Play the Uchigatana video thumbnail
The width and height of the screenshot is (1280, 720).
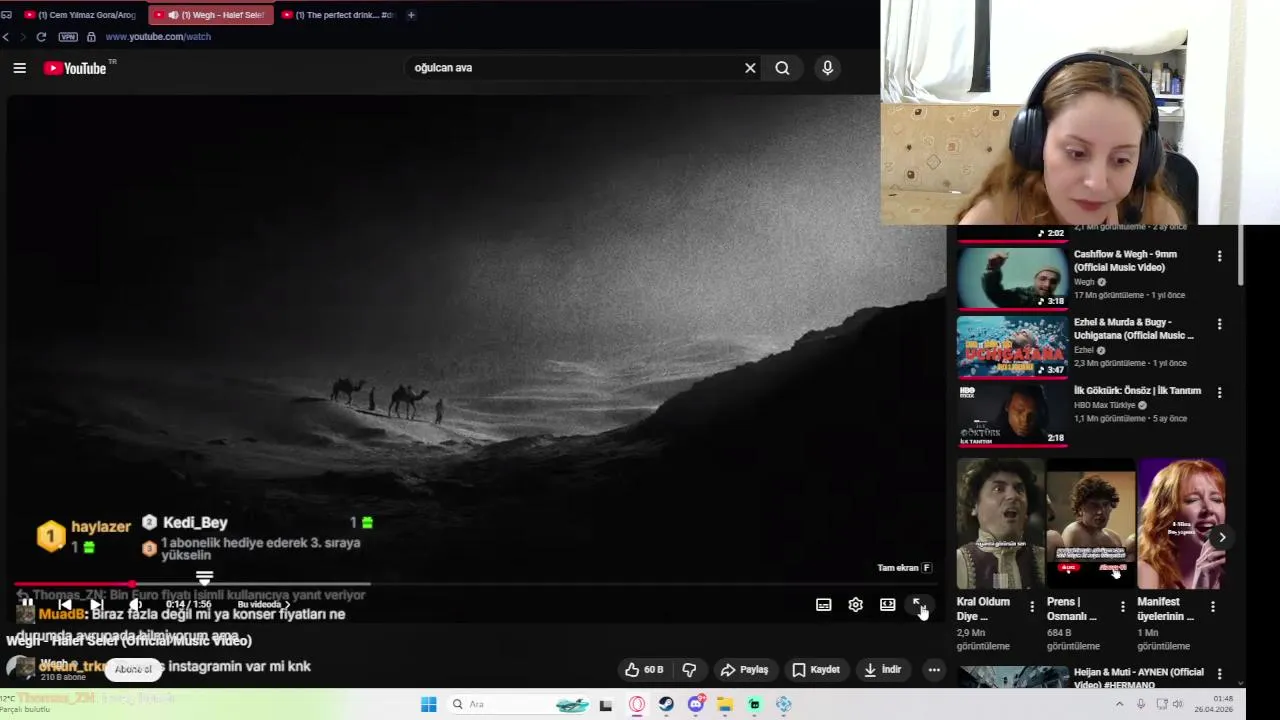click(1012, 346)
